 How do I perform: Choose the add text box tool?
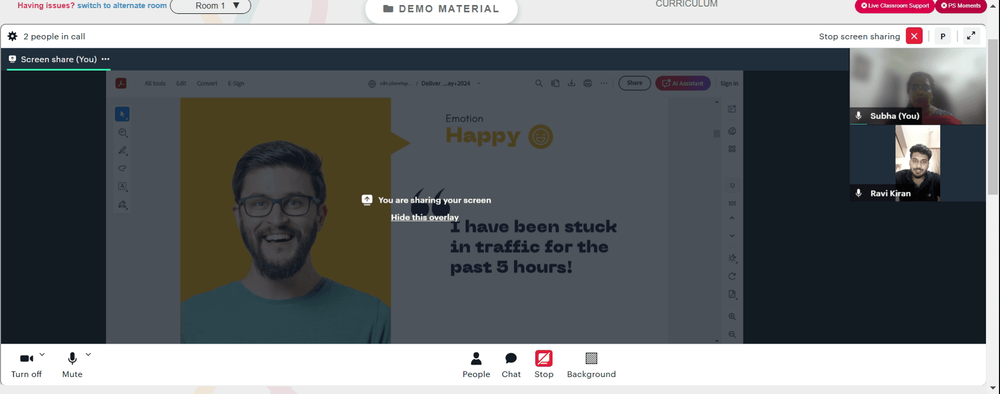coord(122,186)
